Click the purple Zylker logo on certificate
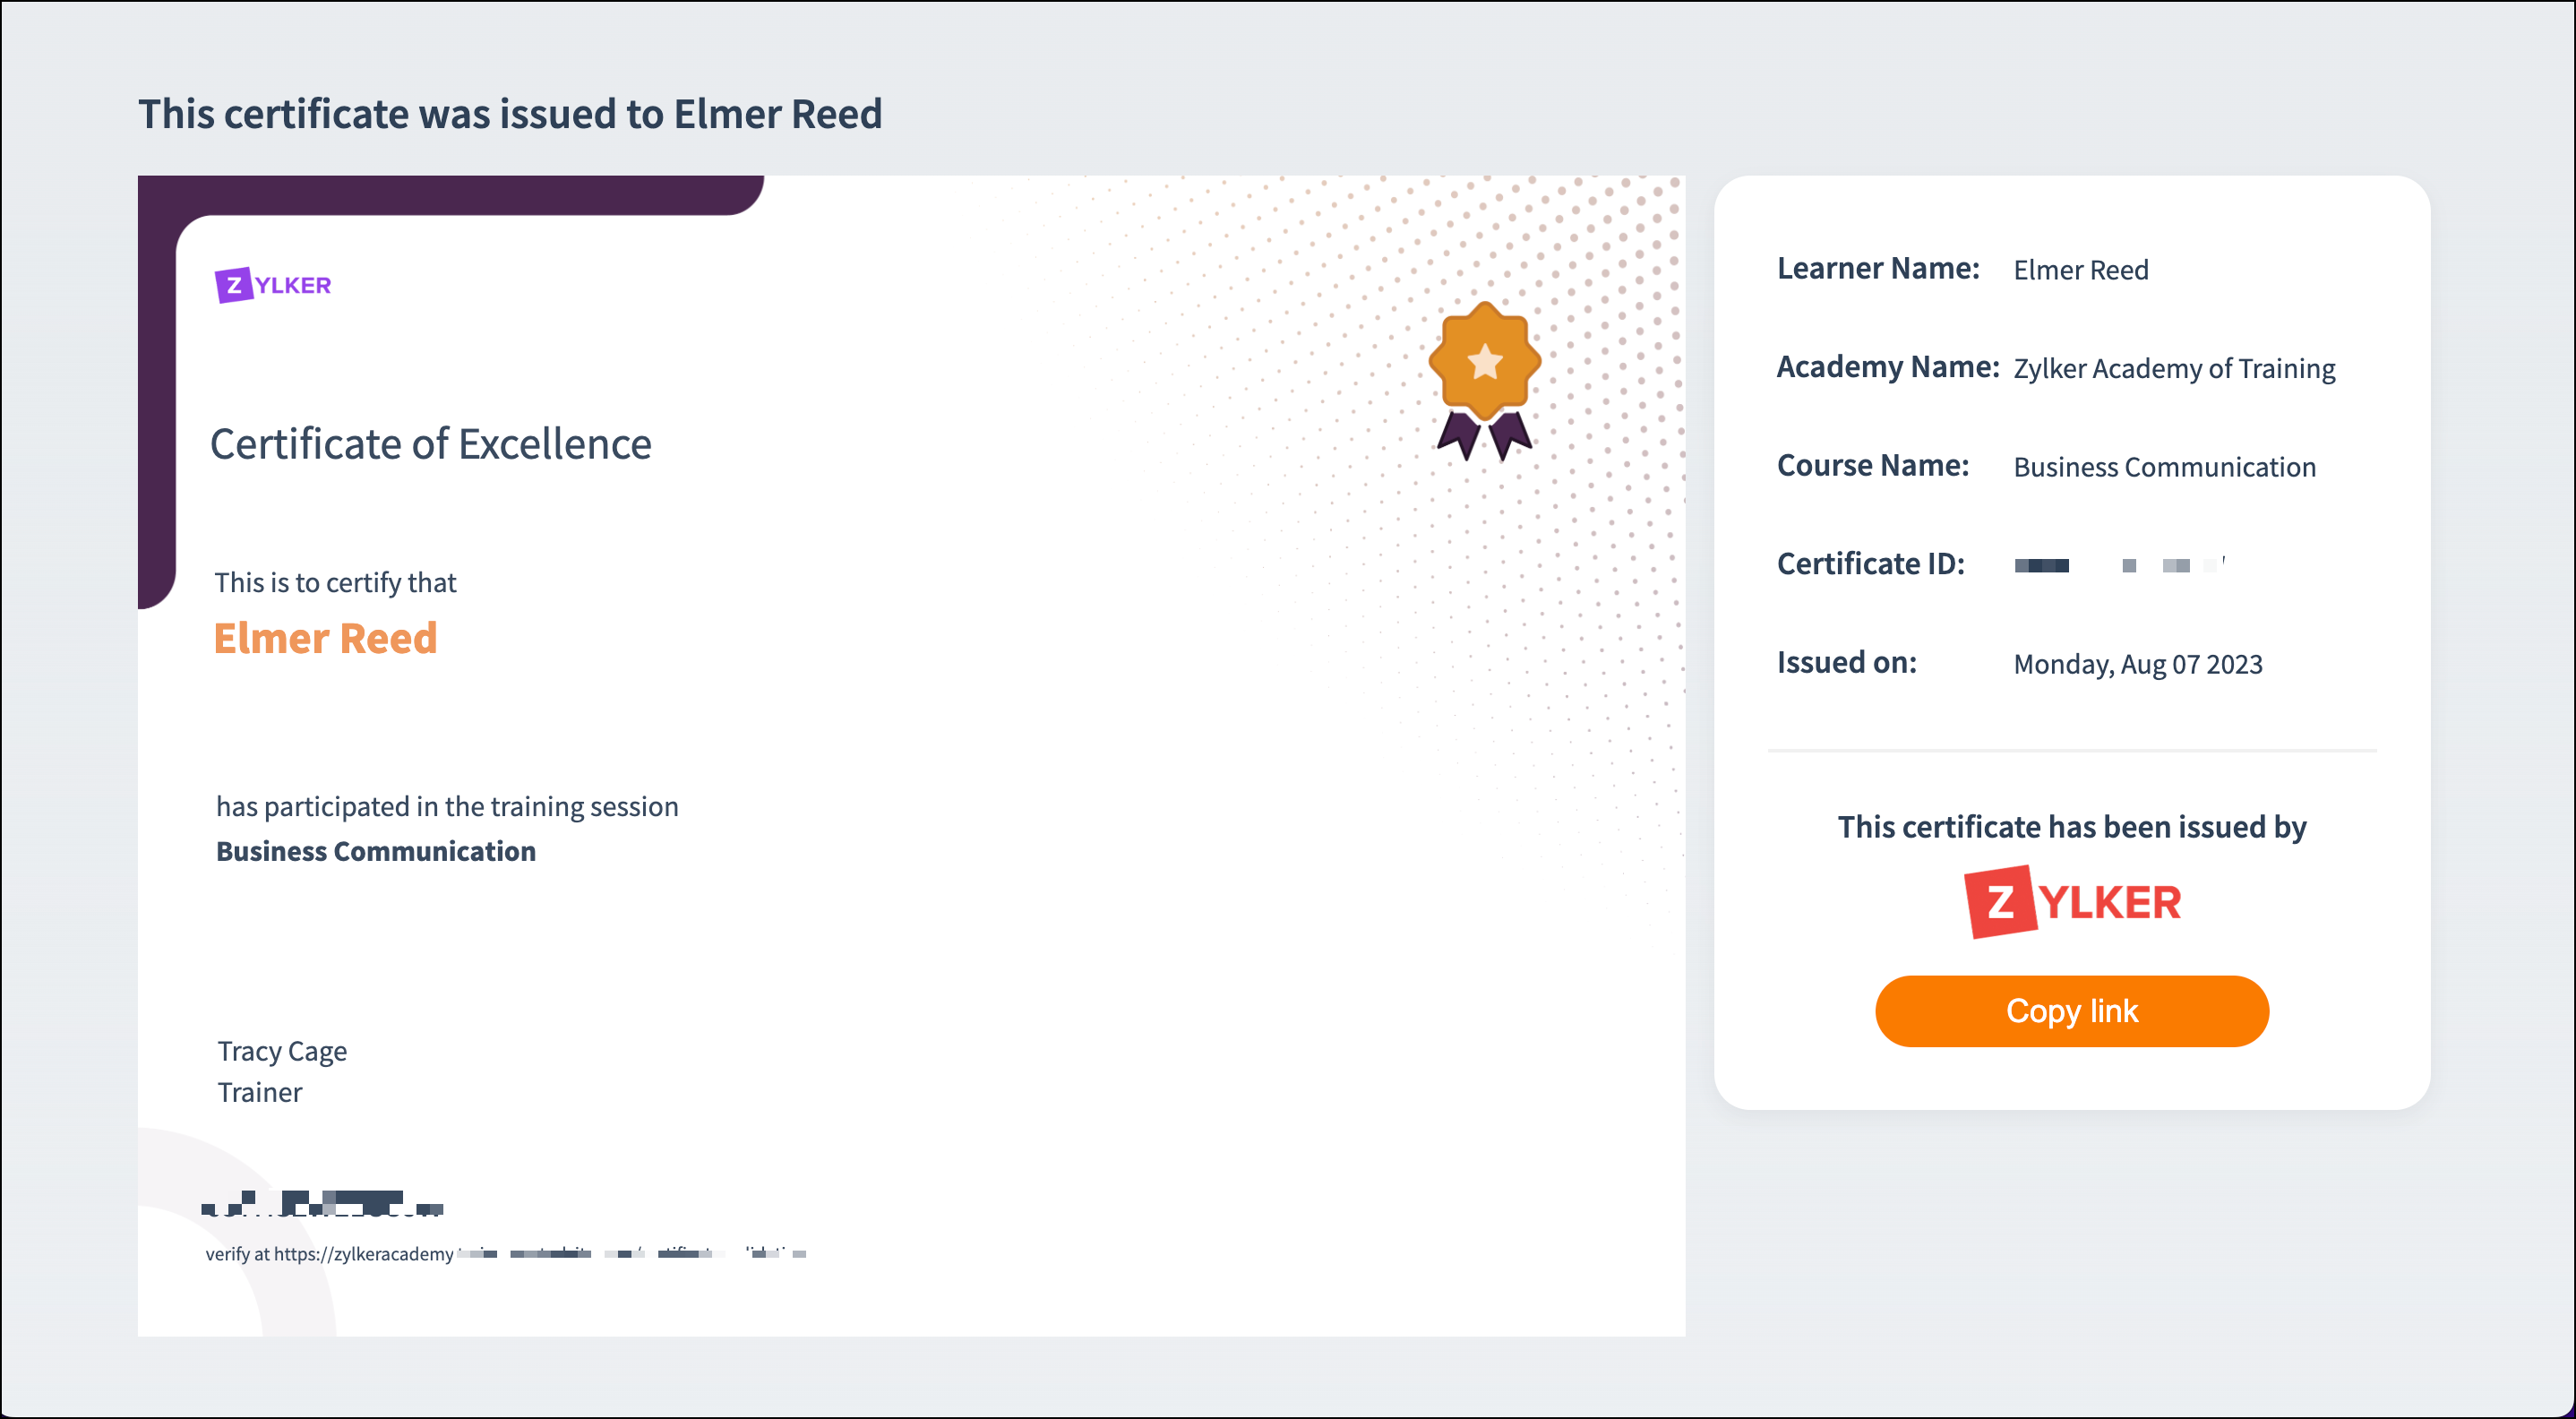2576x1419 pixels. (x=272, y=285)
